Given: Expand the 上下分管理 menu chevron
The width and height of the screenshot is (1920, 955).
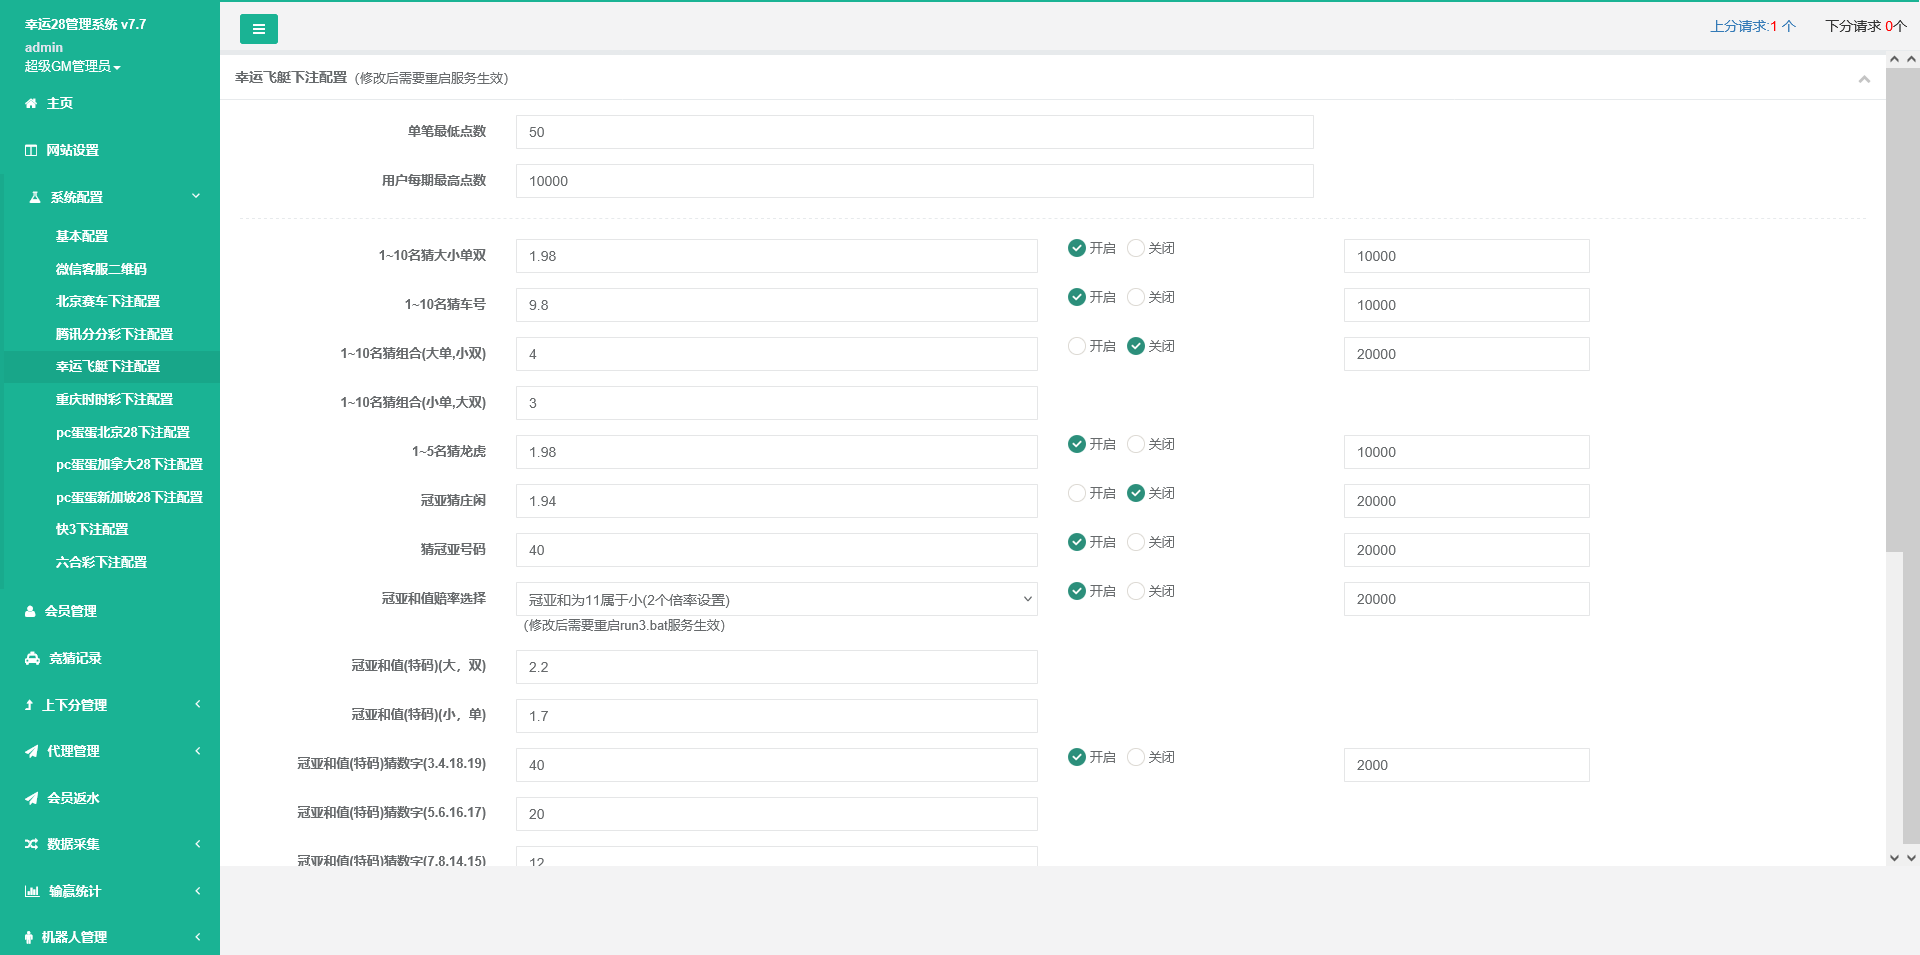Looking at the screenshot, I should 198,704.
